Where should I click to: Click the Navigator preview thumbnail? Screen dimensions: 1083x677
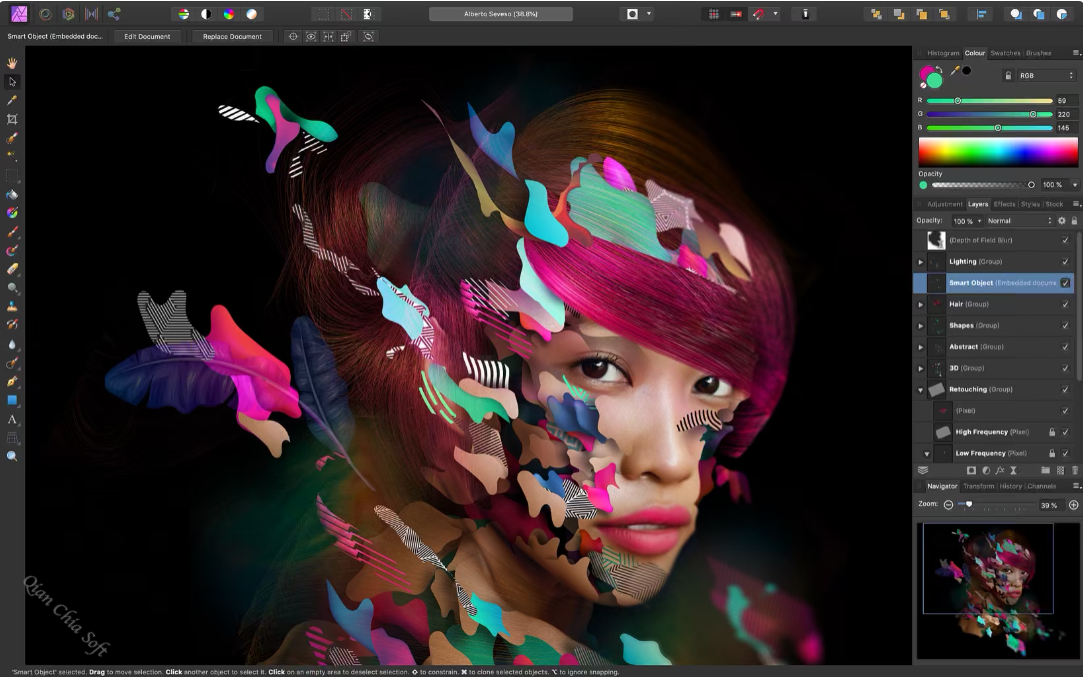point(997,591)
